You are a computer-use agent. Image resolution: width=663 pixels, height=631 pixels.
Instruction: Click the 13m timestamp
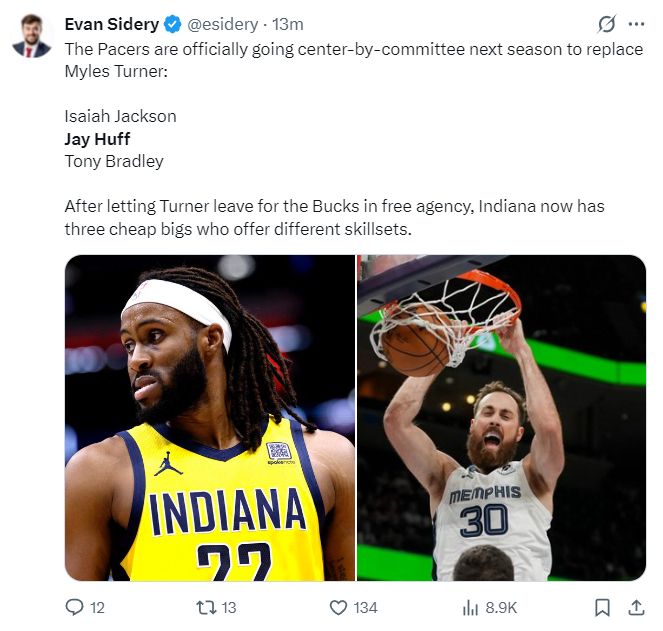(288, 24)
